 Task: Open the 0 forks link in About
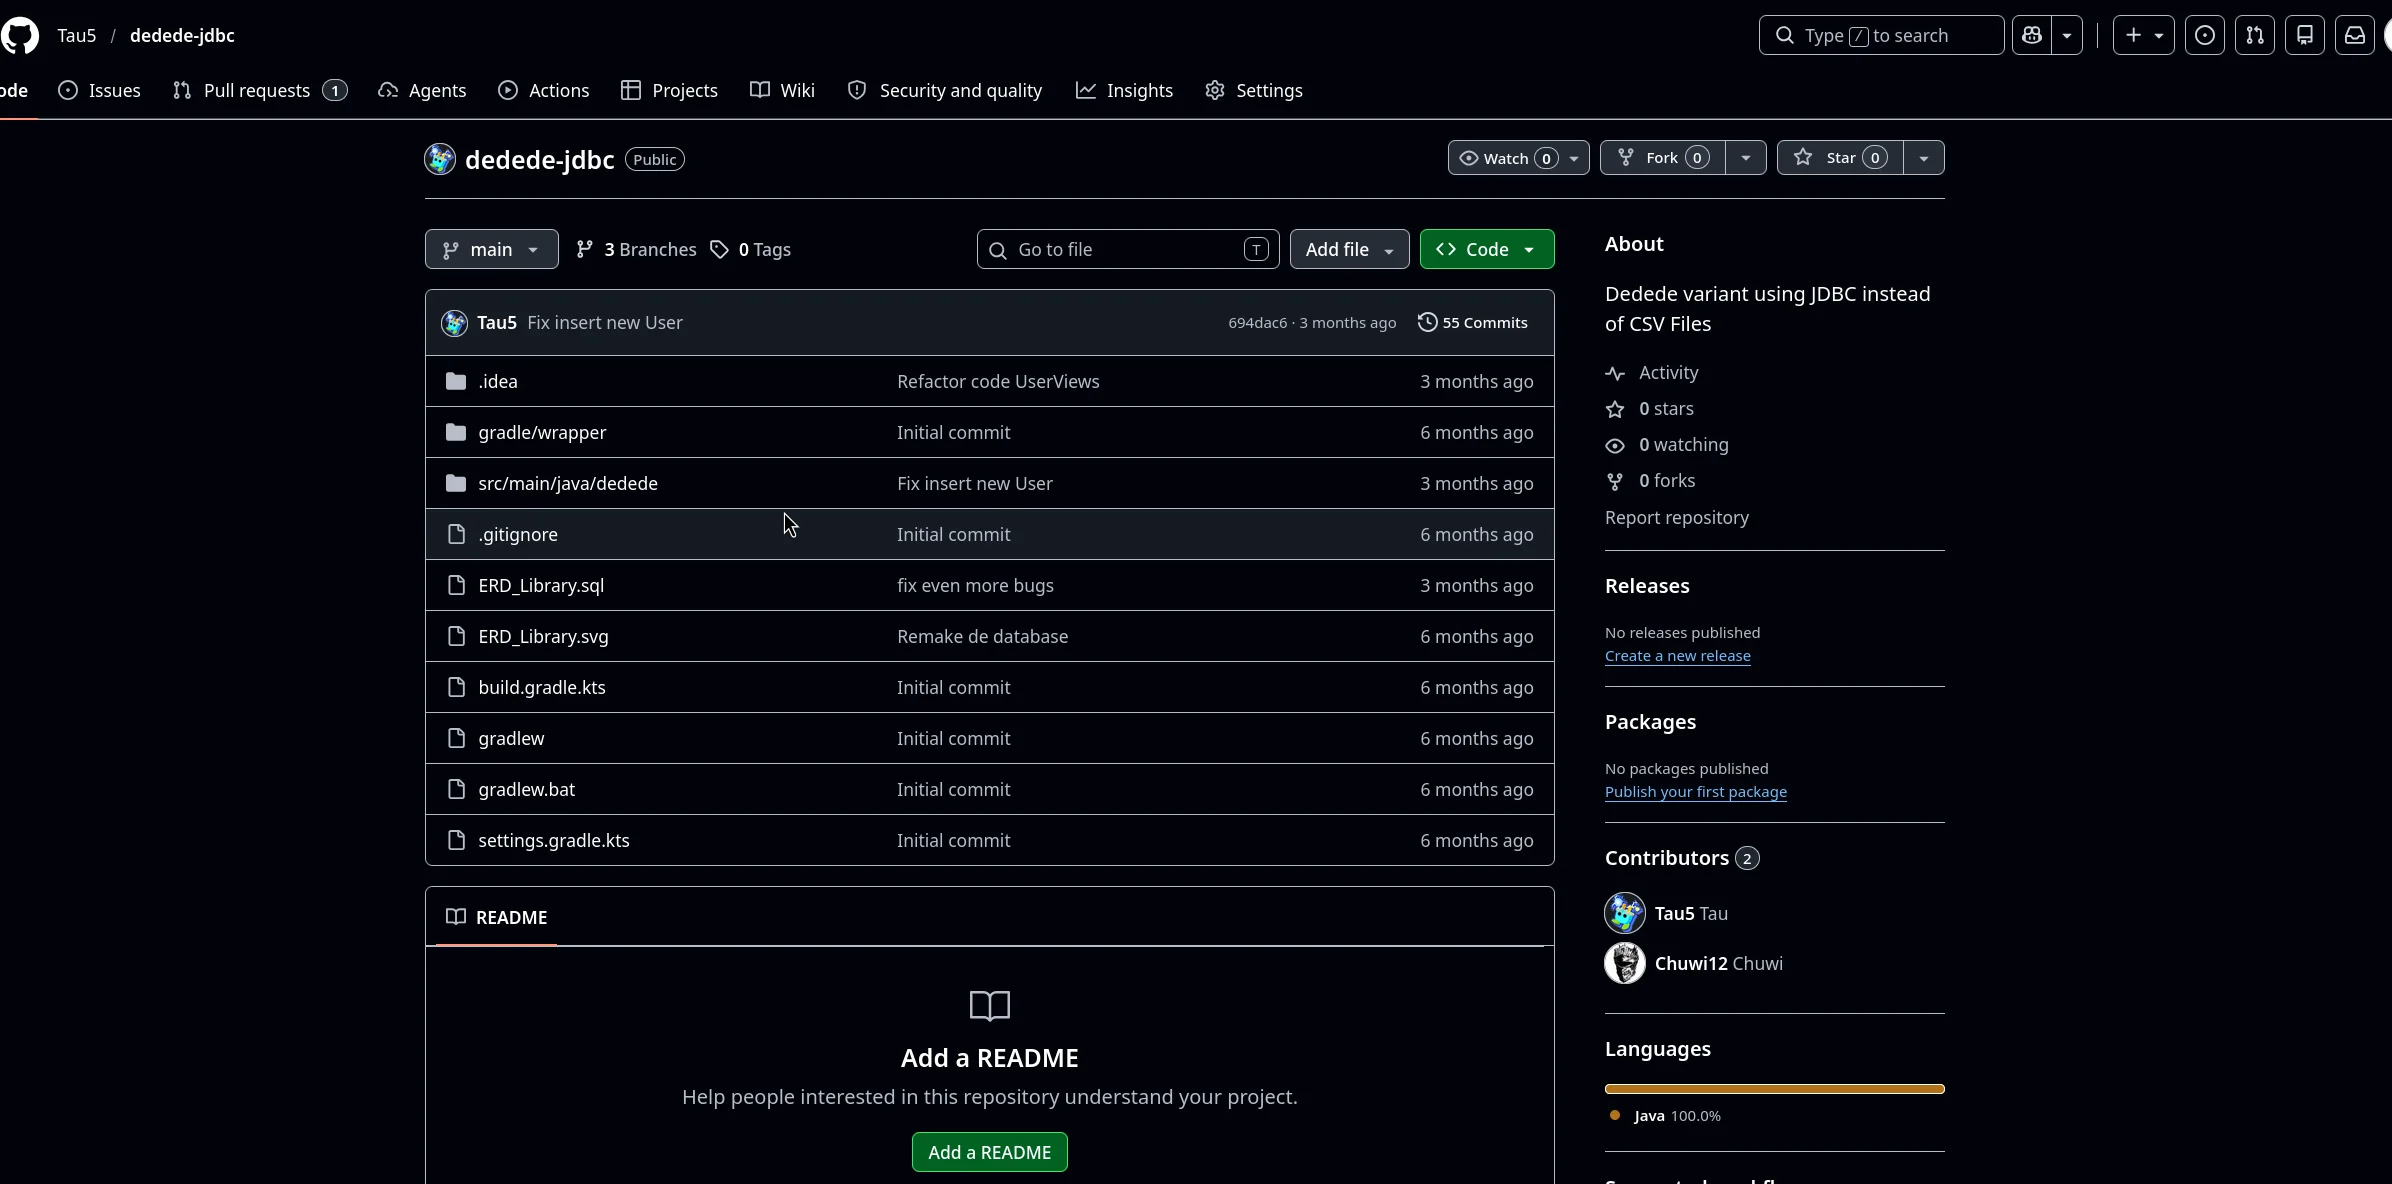click(x=1650, y=481)
